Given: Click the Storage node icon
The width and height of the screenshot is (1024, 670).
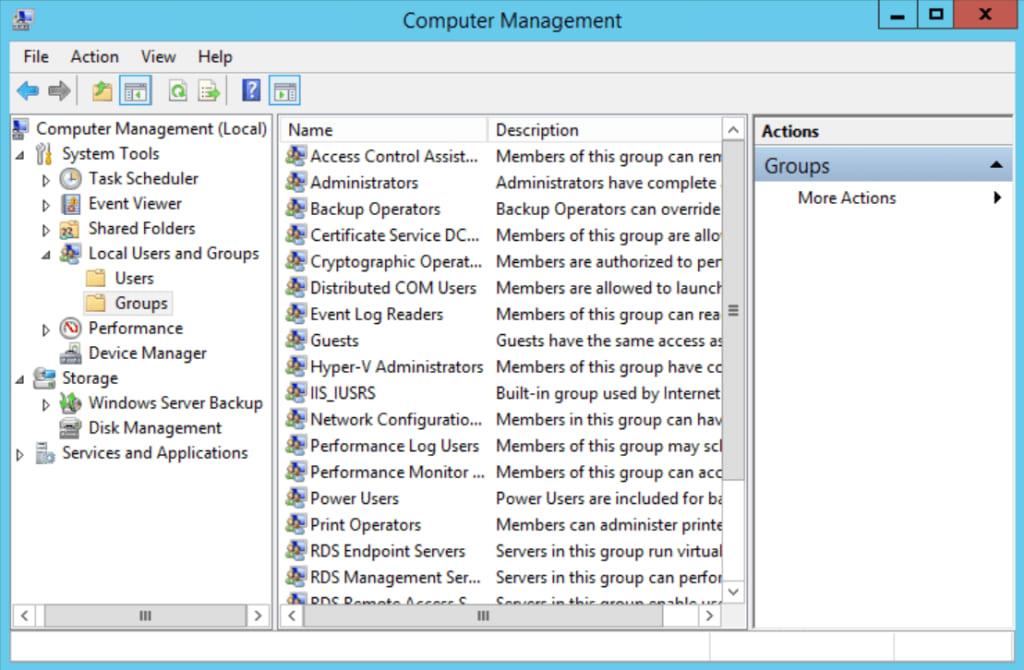Looking at the screenshot, I should click(x=44, y=378).
